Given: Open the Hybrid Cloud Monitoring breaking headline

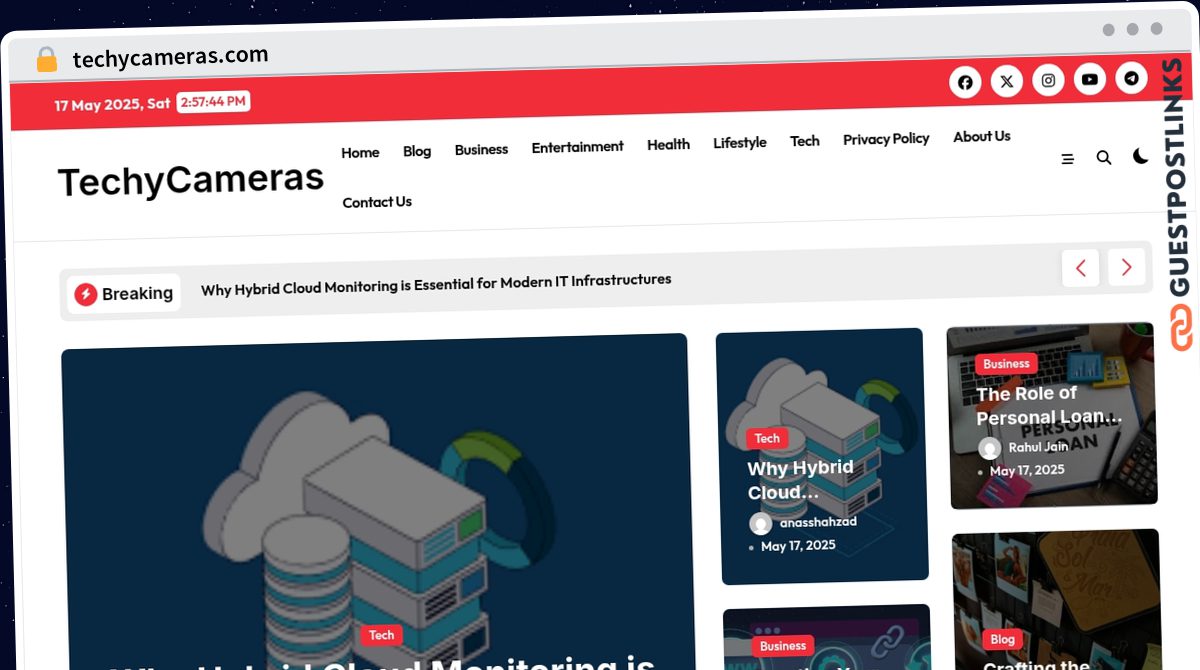Looking at the screenshot, I should pyautogui.click(x=436, y=284).
